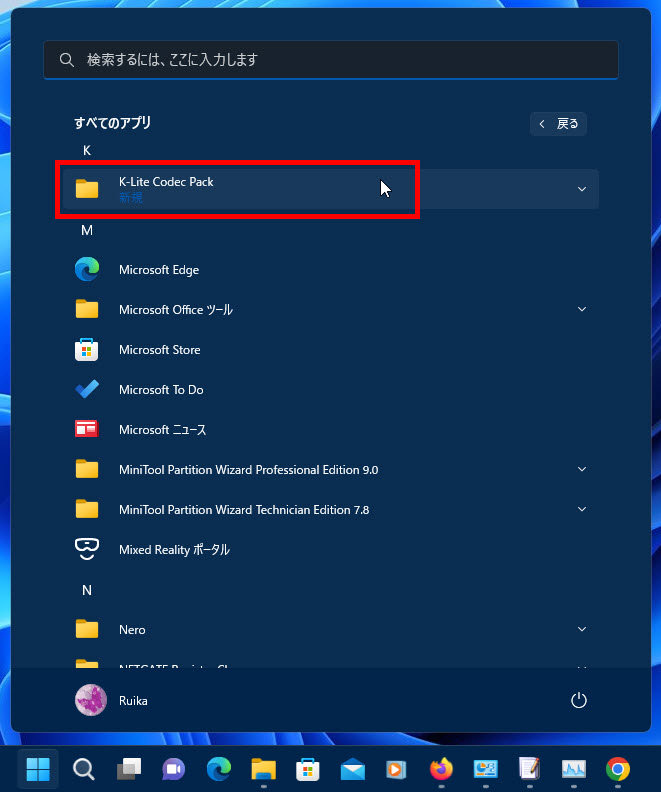The image size is (661, 792).
Task: Expand MiniTool Partition Wizard Professional Edition 9.0
Action: click(581, 470)
